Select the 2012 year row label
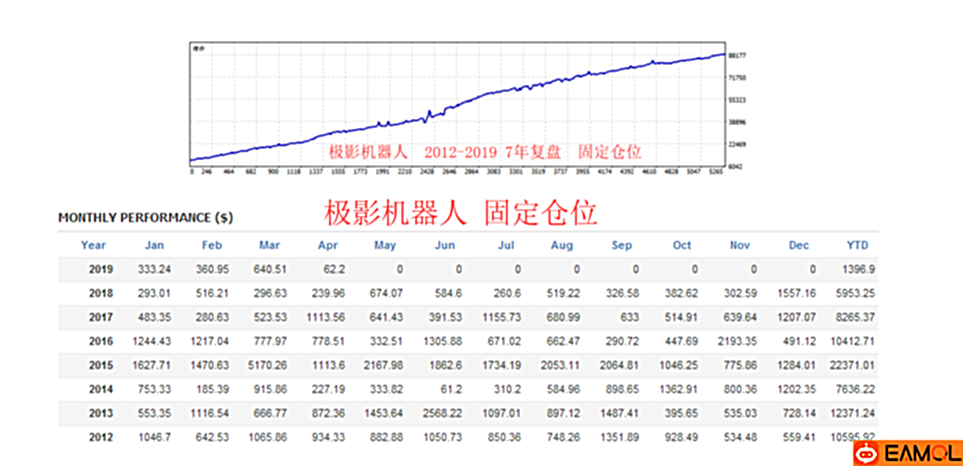Image resolution: width=963 pixels, height=466 pixels. pyautogui.click(x=101, y=437)
